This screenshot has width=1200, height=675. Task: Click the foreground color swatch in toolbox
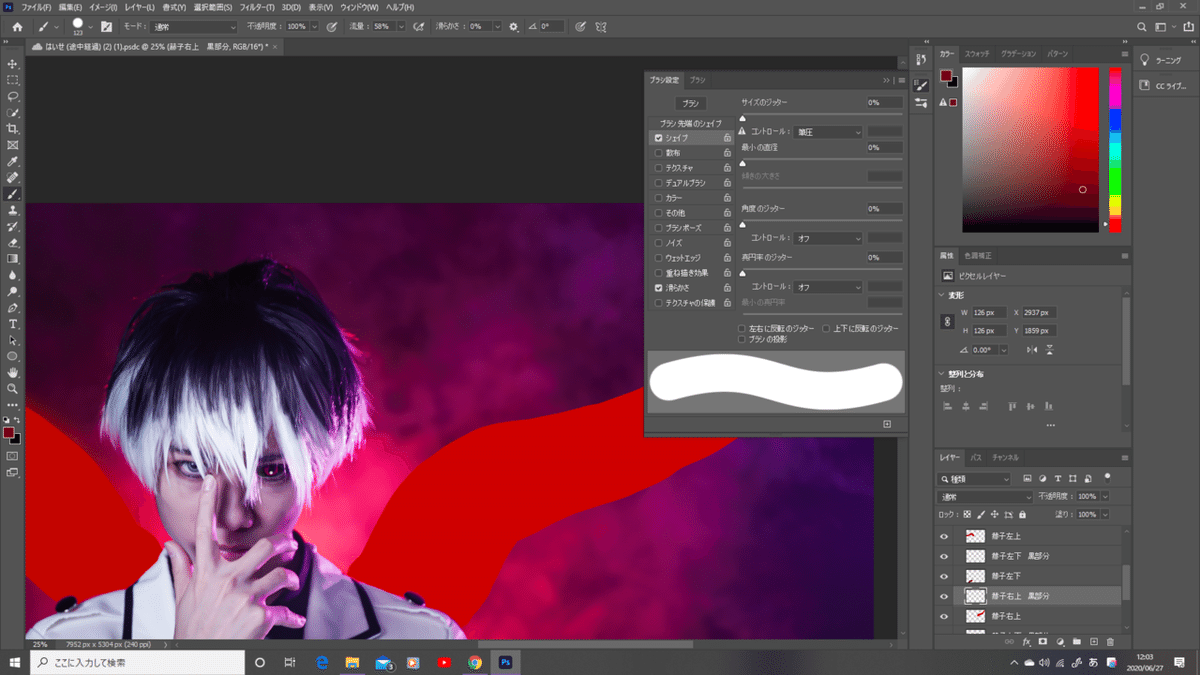10,434
